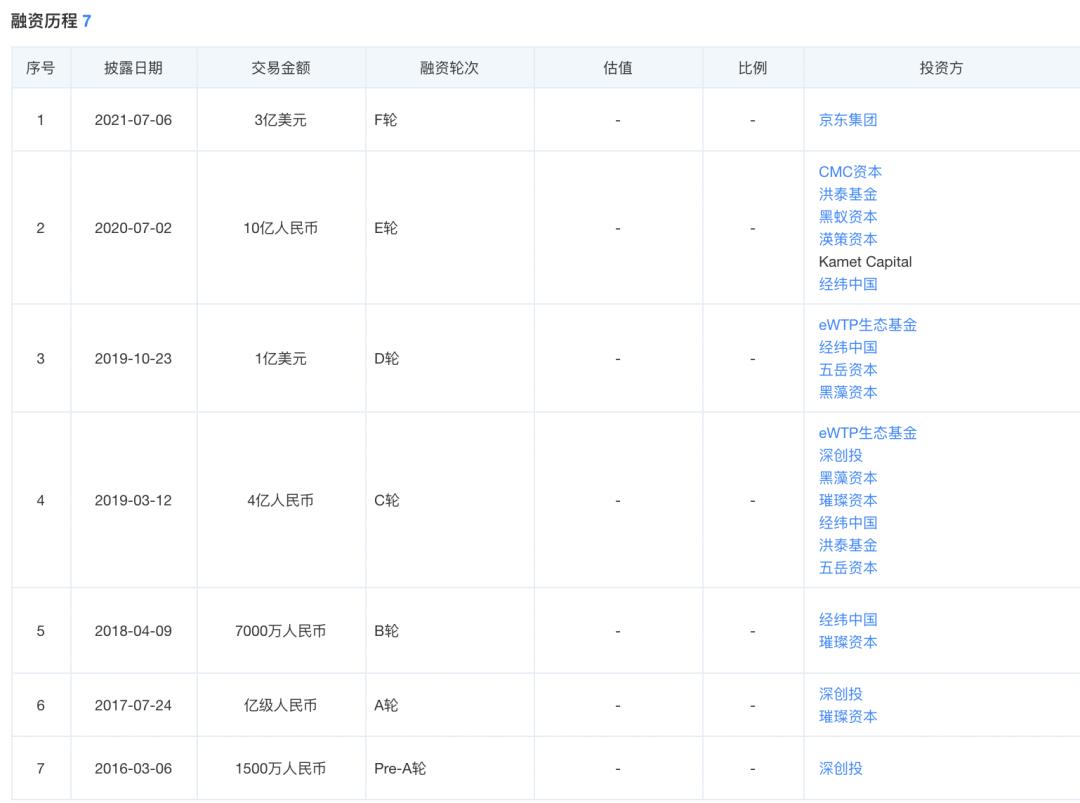Click 经纬中国 in the C轮 row
This screenshot has height=803, width=1080.
[x=847, y=523]
